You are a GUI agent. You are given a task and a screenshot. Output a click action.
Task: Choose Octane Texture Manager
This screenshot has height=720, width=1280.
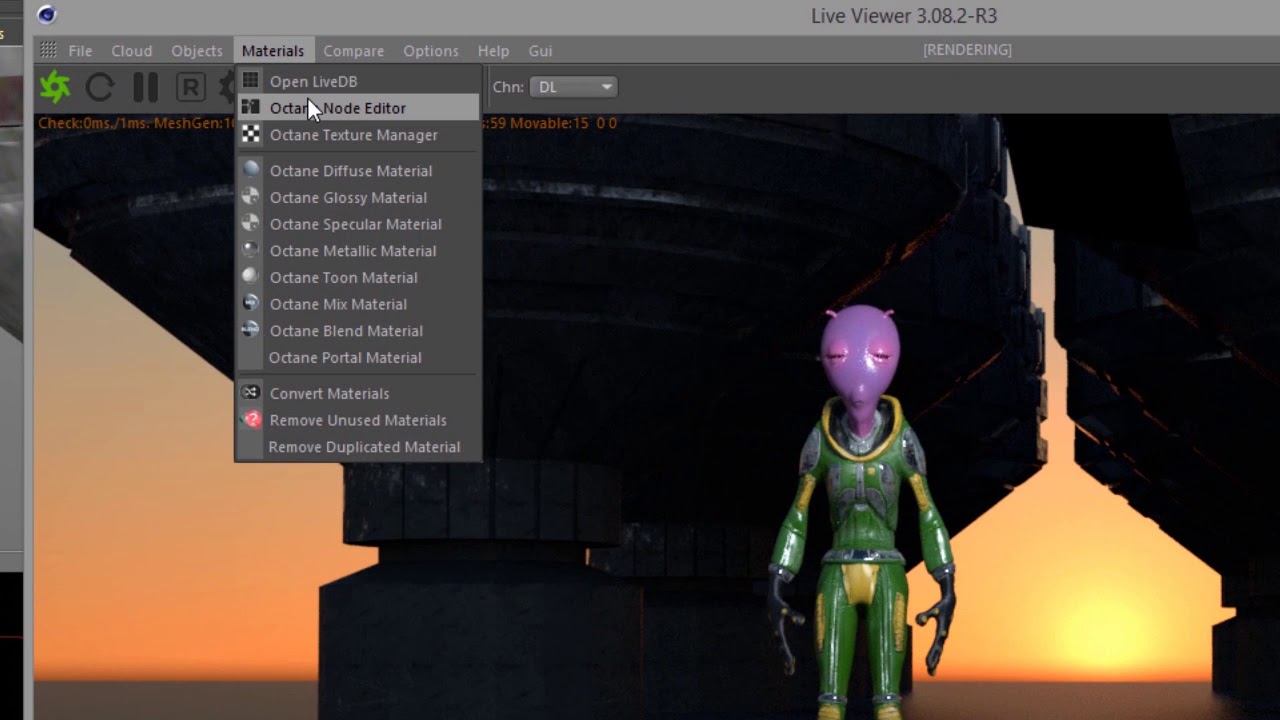[358, 135]
